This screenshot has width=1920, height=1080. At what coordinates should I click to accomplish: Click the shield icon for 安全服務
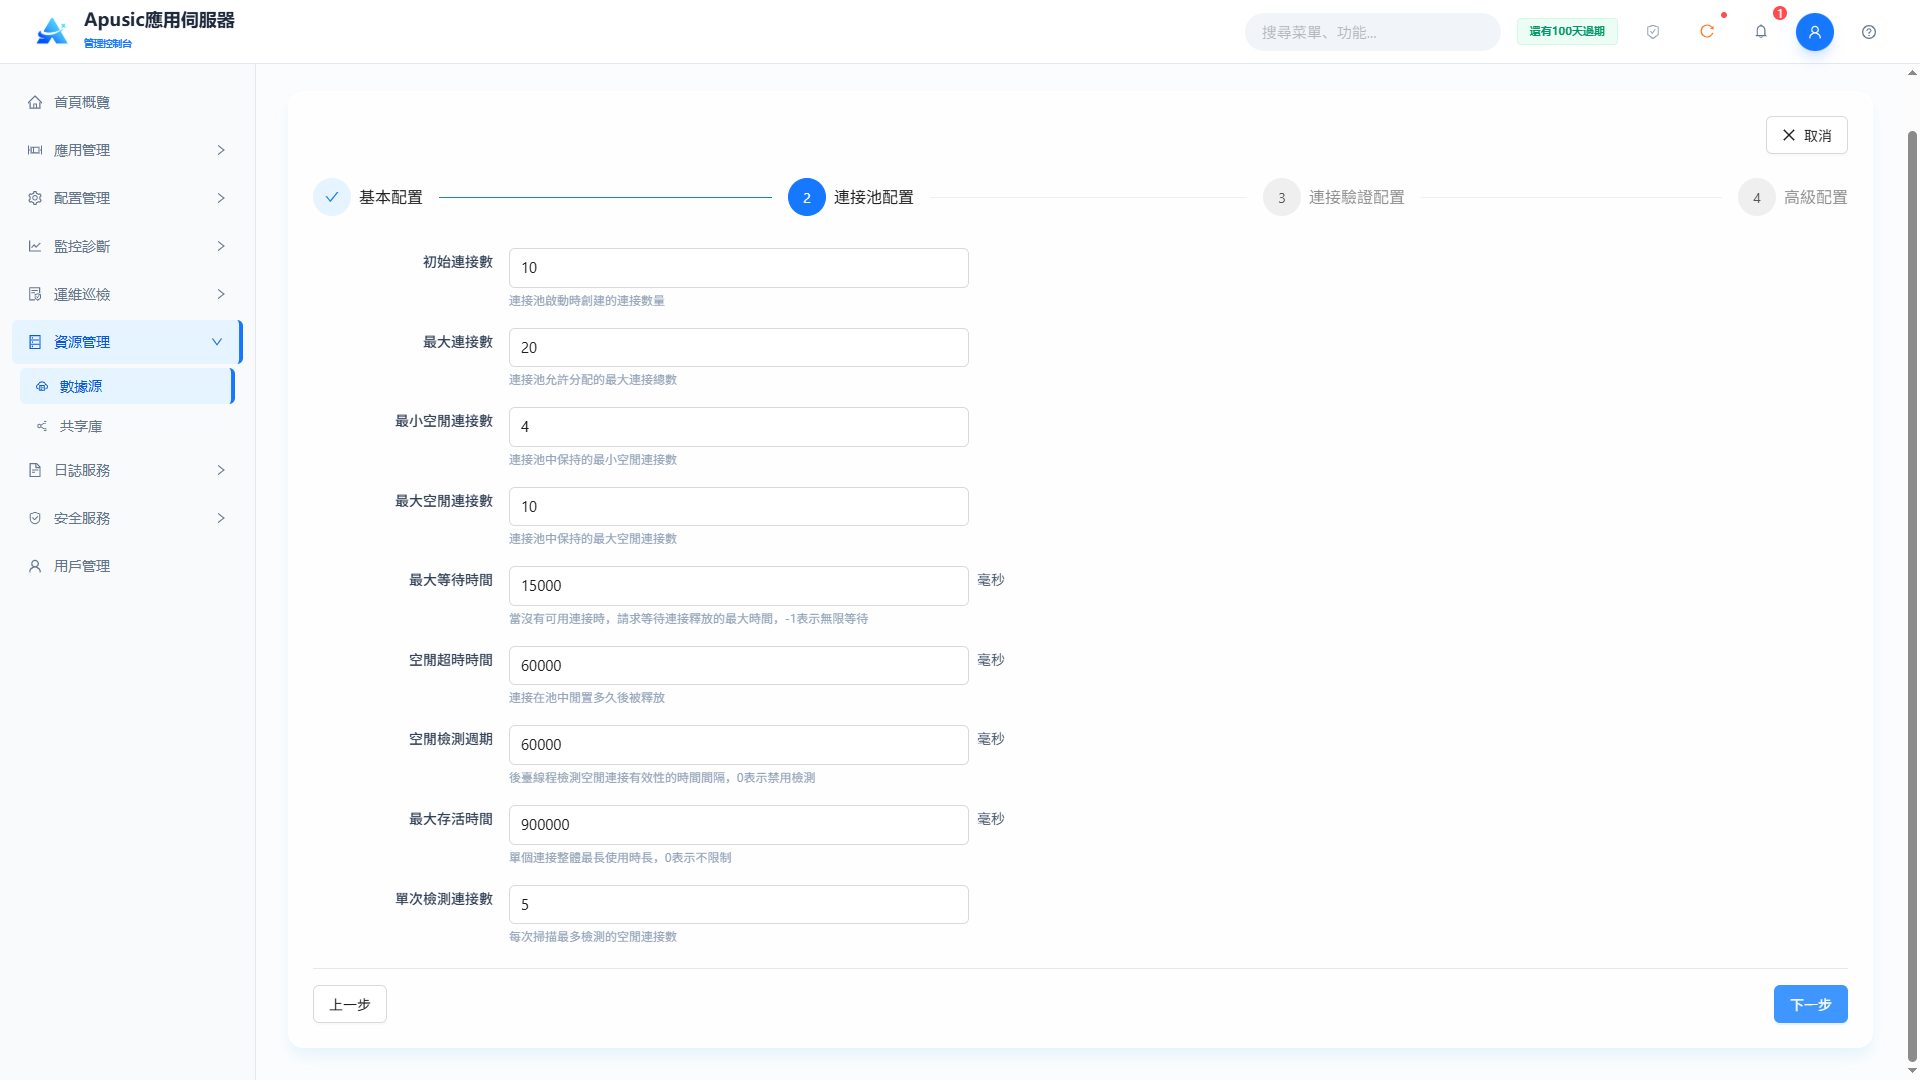[x=35, y=518]
